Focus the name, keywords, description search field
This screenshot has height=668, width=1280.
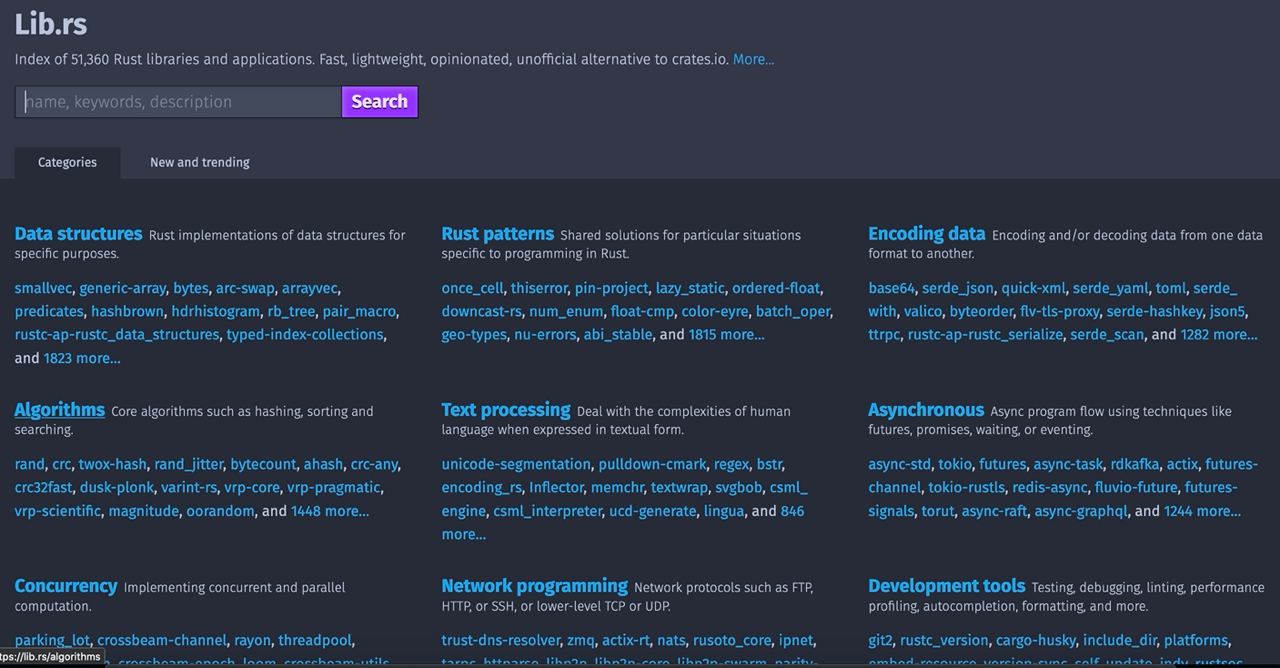[x=178, y=102]
